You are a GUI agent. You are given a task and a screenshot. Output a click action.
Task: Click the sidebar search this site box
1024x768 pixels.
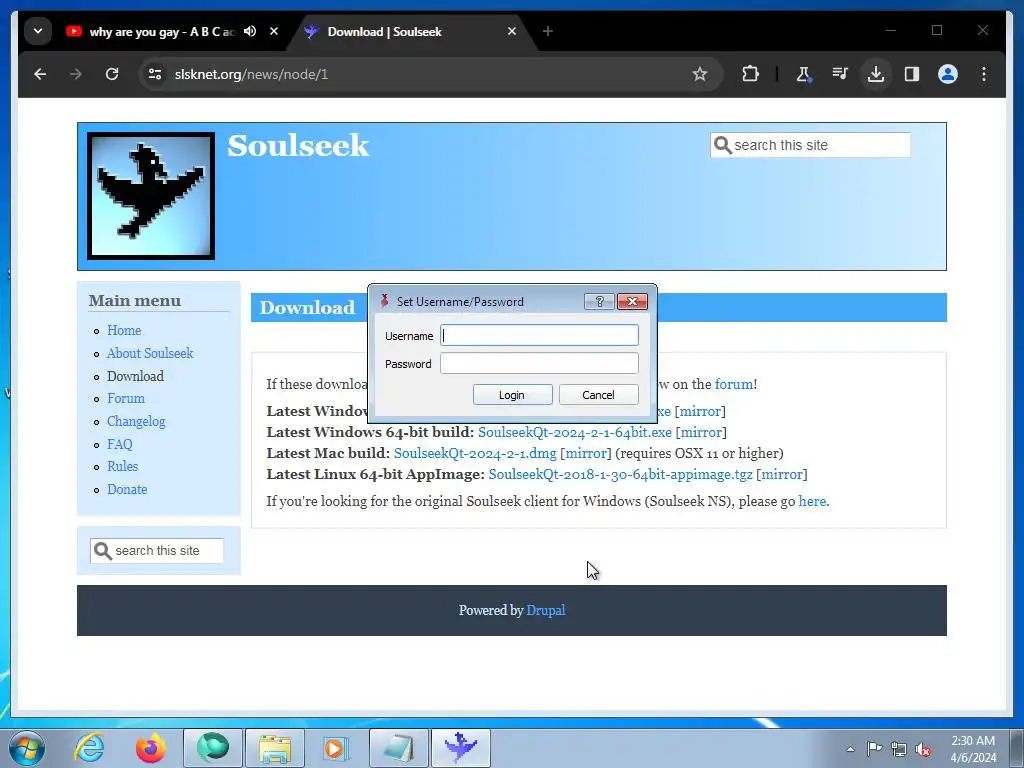point(157,551)
